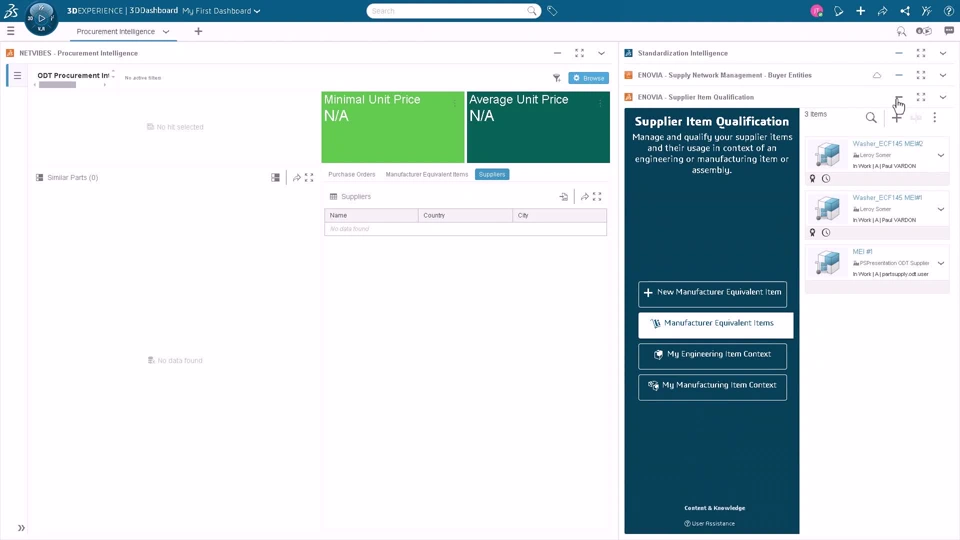Expand Suppliers panel to fullscreen
The image size is (960, 540).
tap(597, 197)
